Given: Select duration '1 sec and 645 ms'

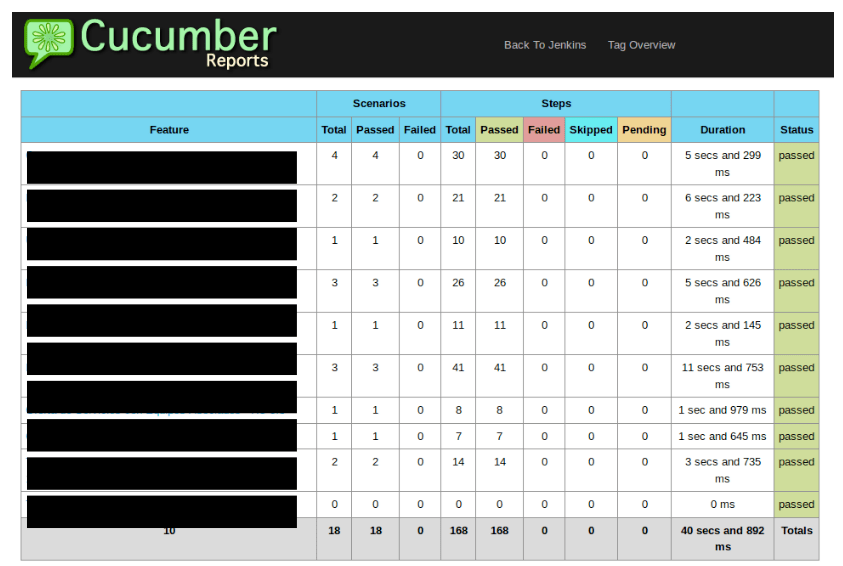Looking at the screenshot, I should coord(723,436).
